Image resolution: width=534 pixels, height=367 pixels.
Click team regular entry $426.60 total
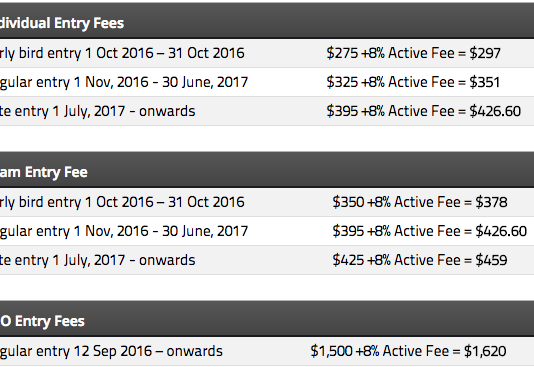pyautogui.click(x=501, y=231)
